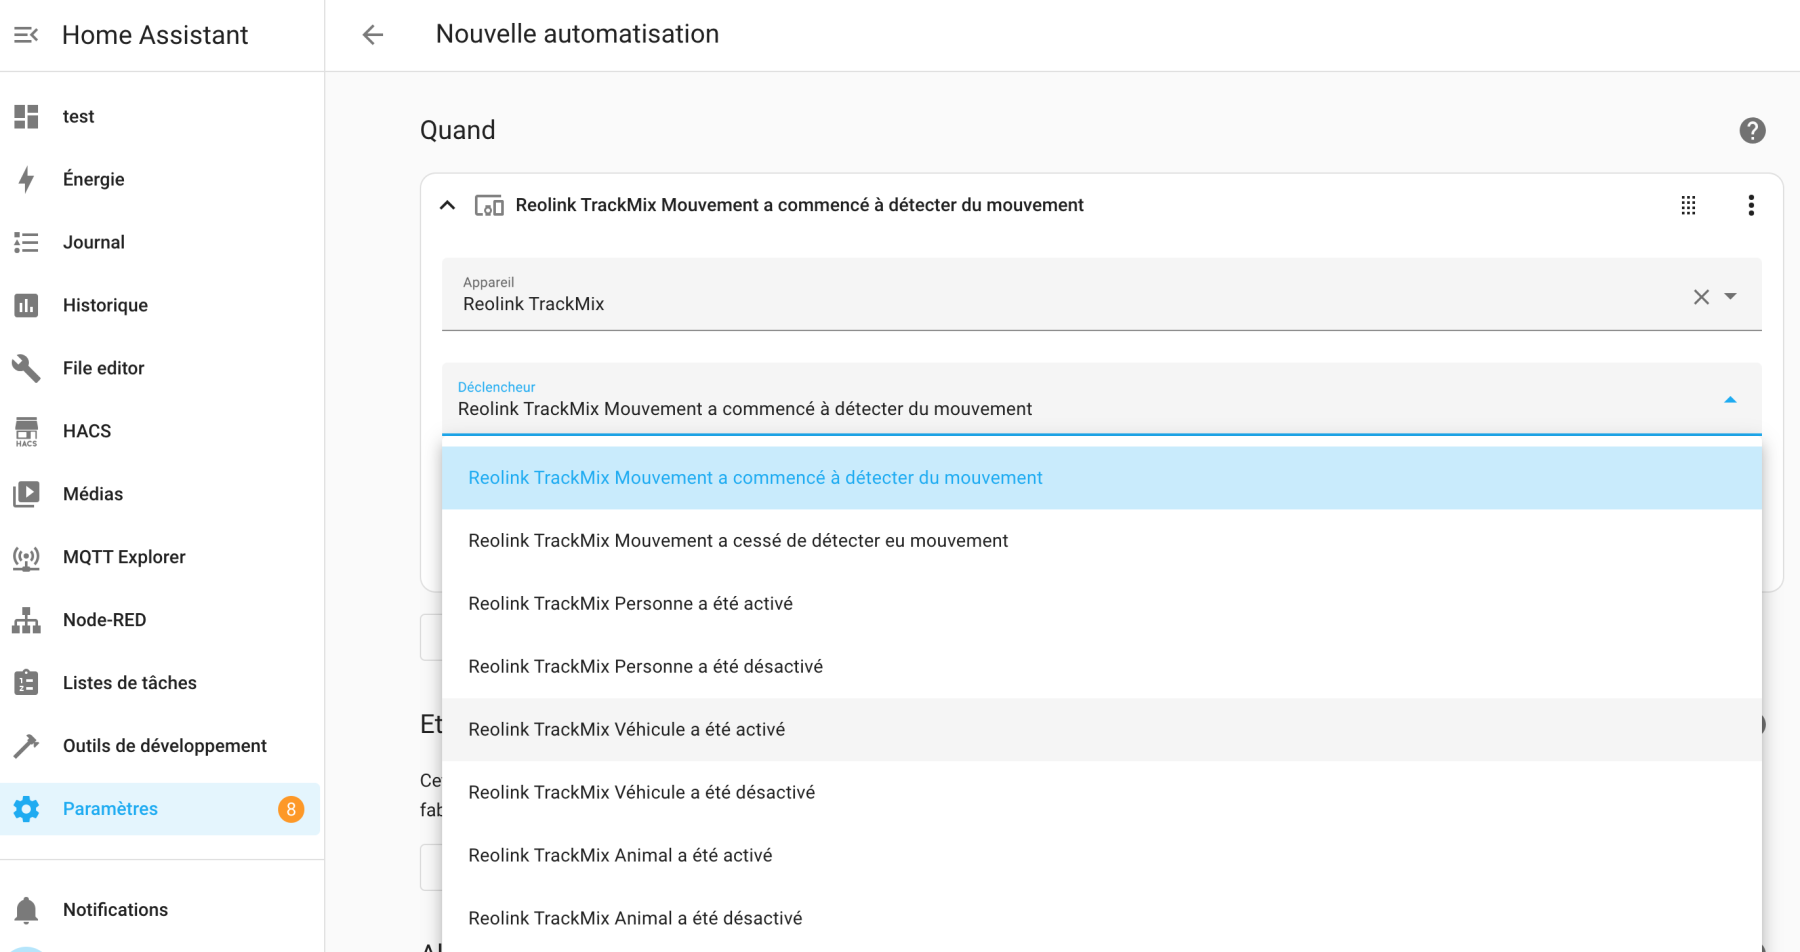This screenshot has height=952, width=1800.
Task: Select 'Personne a été activé' option
Action: tap(1102, 604)
